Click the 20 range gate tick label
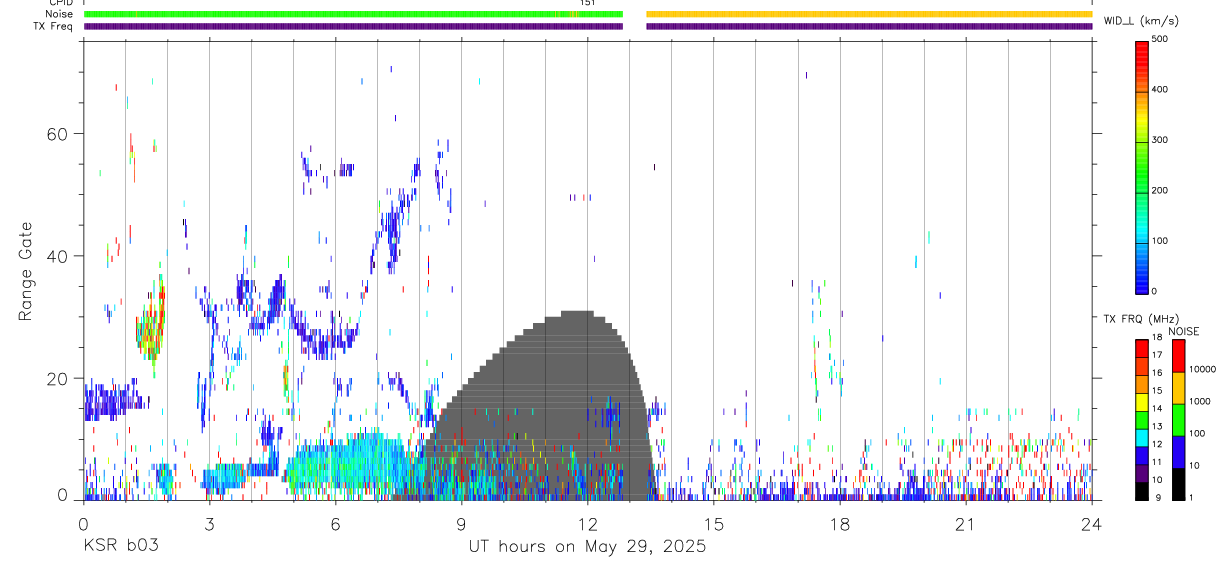This screenshot has width=1228, height=567. coord(55,379)
